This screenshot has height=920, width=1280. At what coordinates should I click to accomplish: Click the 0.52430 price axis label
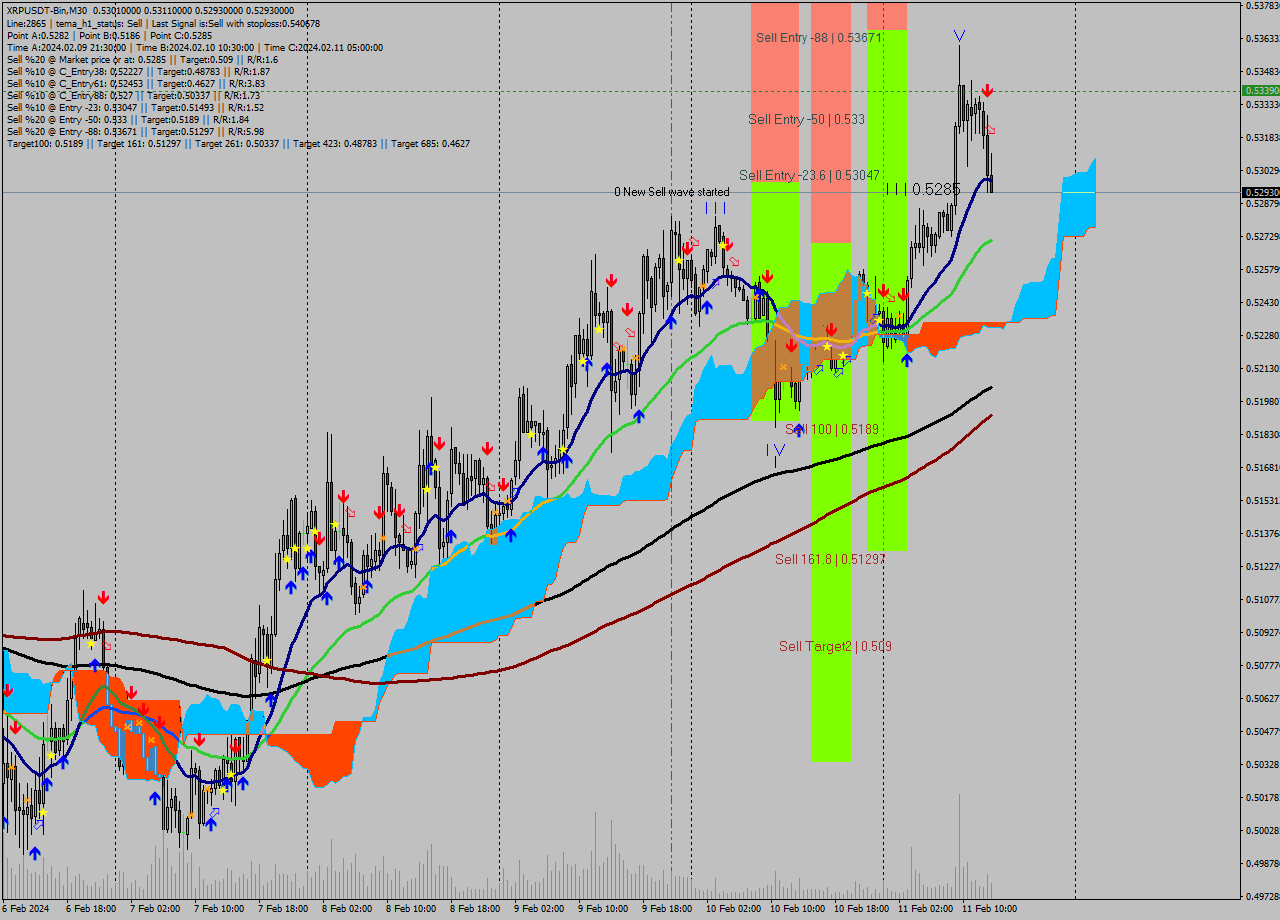click(x=1262, y=303)
